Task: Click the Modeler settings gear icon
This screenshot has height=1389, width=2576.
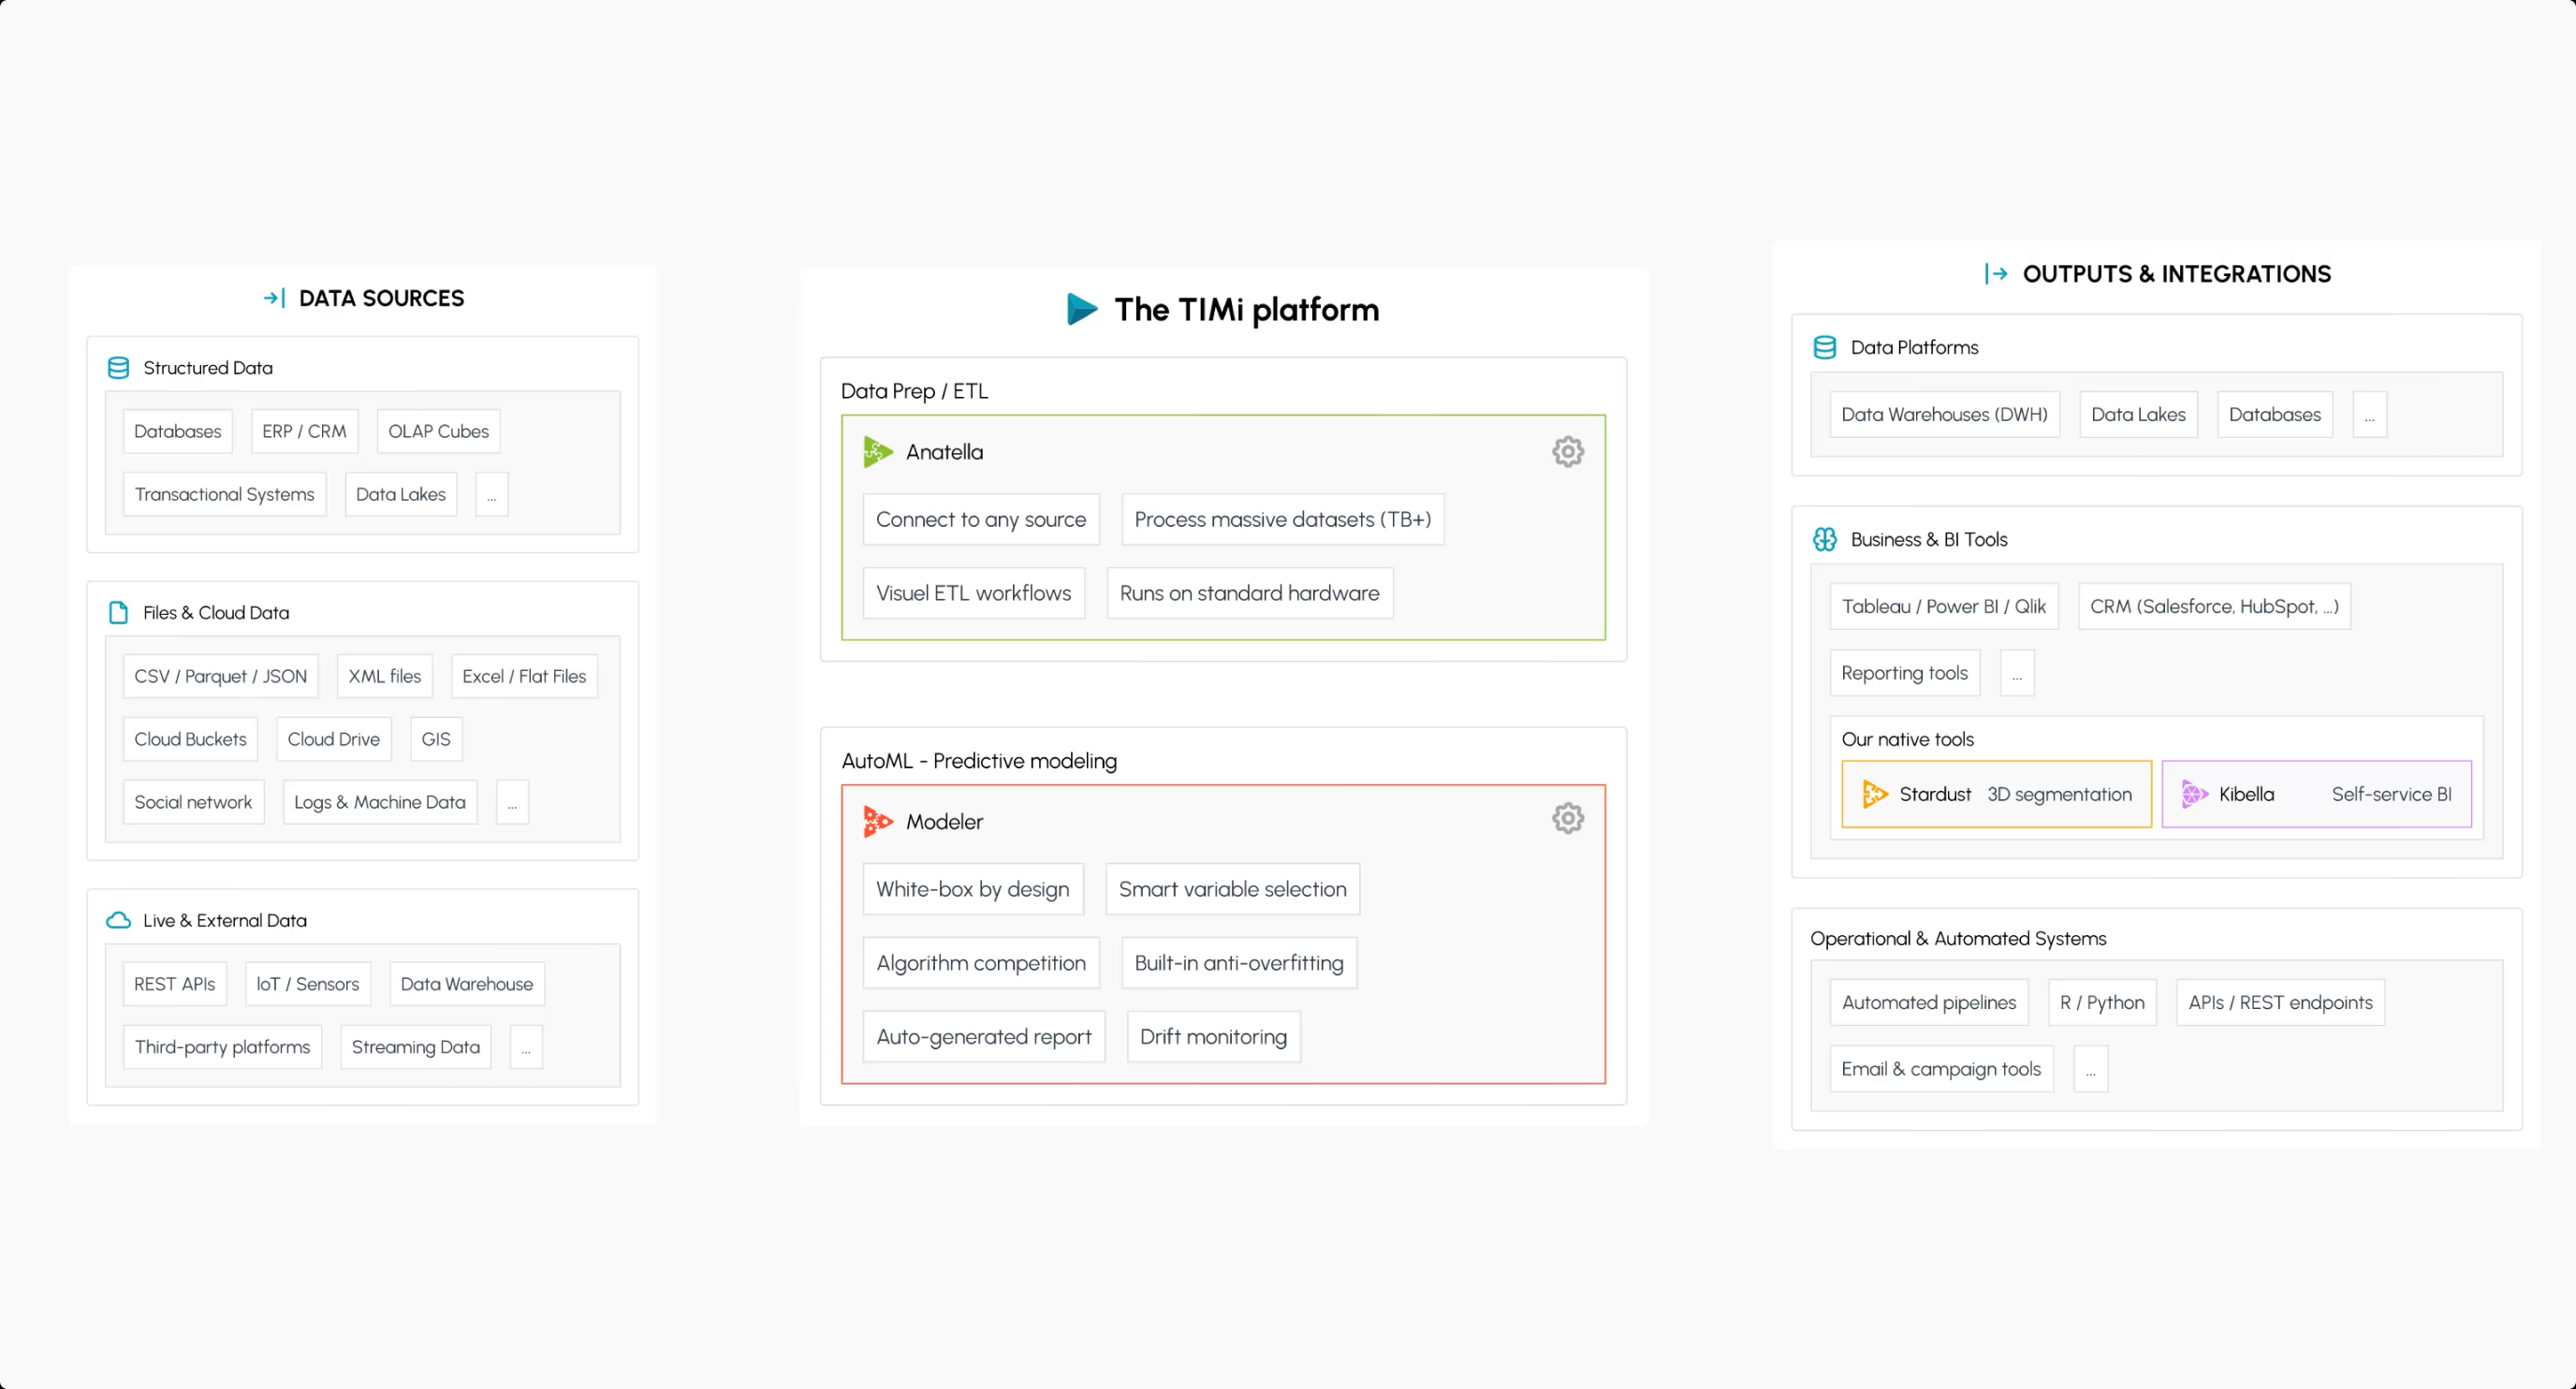Action: (x=1567, y=819)
